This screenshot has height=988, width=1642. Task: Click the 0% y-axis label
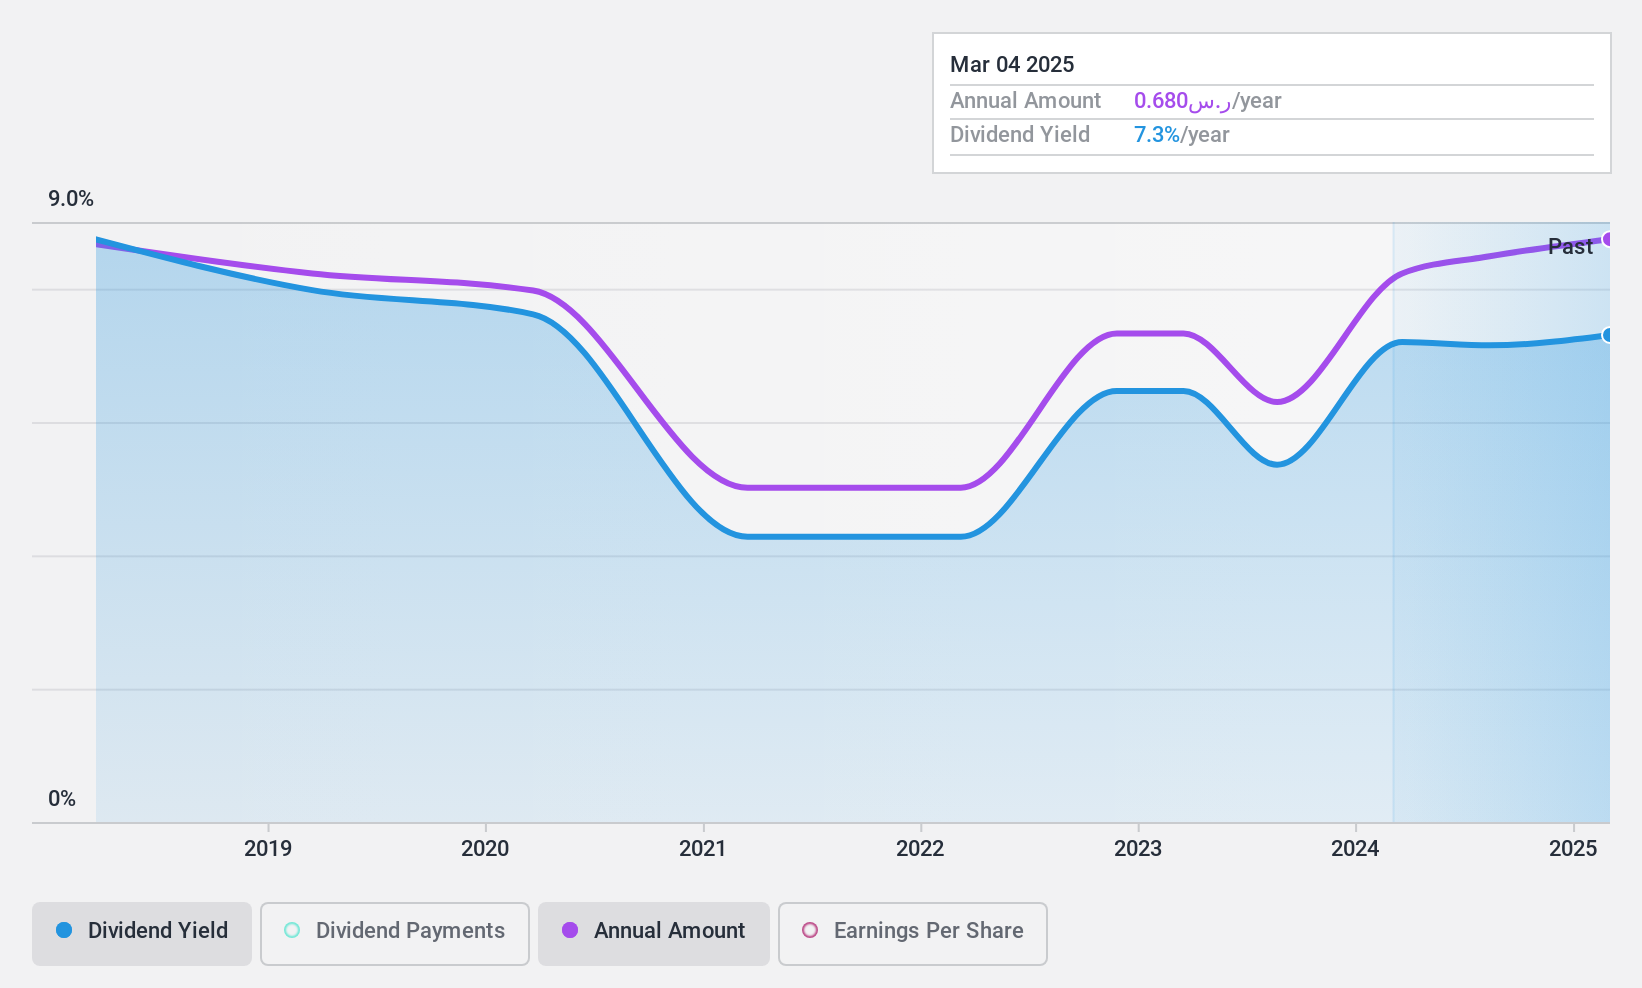(62, 799)
